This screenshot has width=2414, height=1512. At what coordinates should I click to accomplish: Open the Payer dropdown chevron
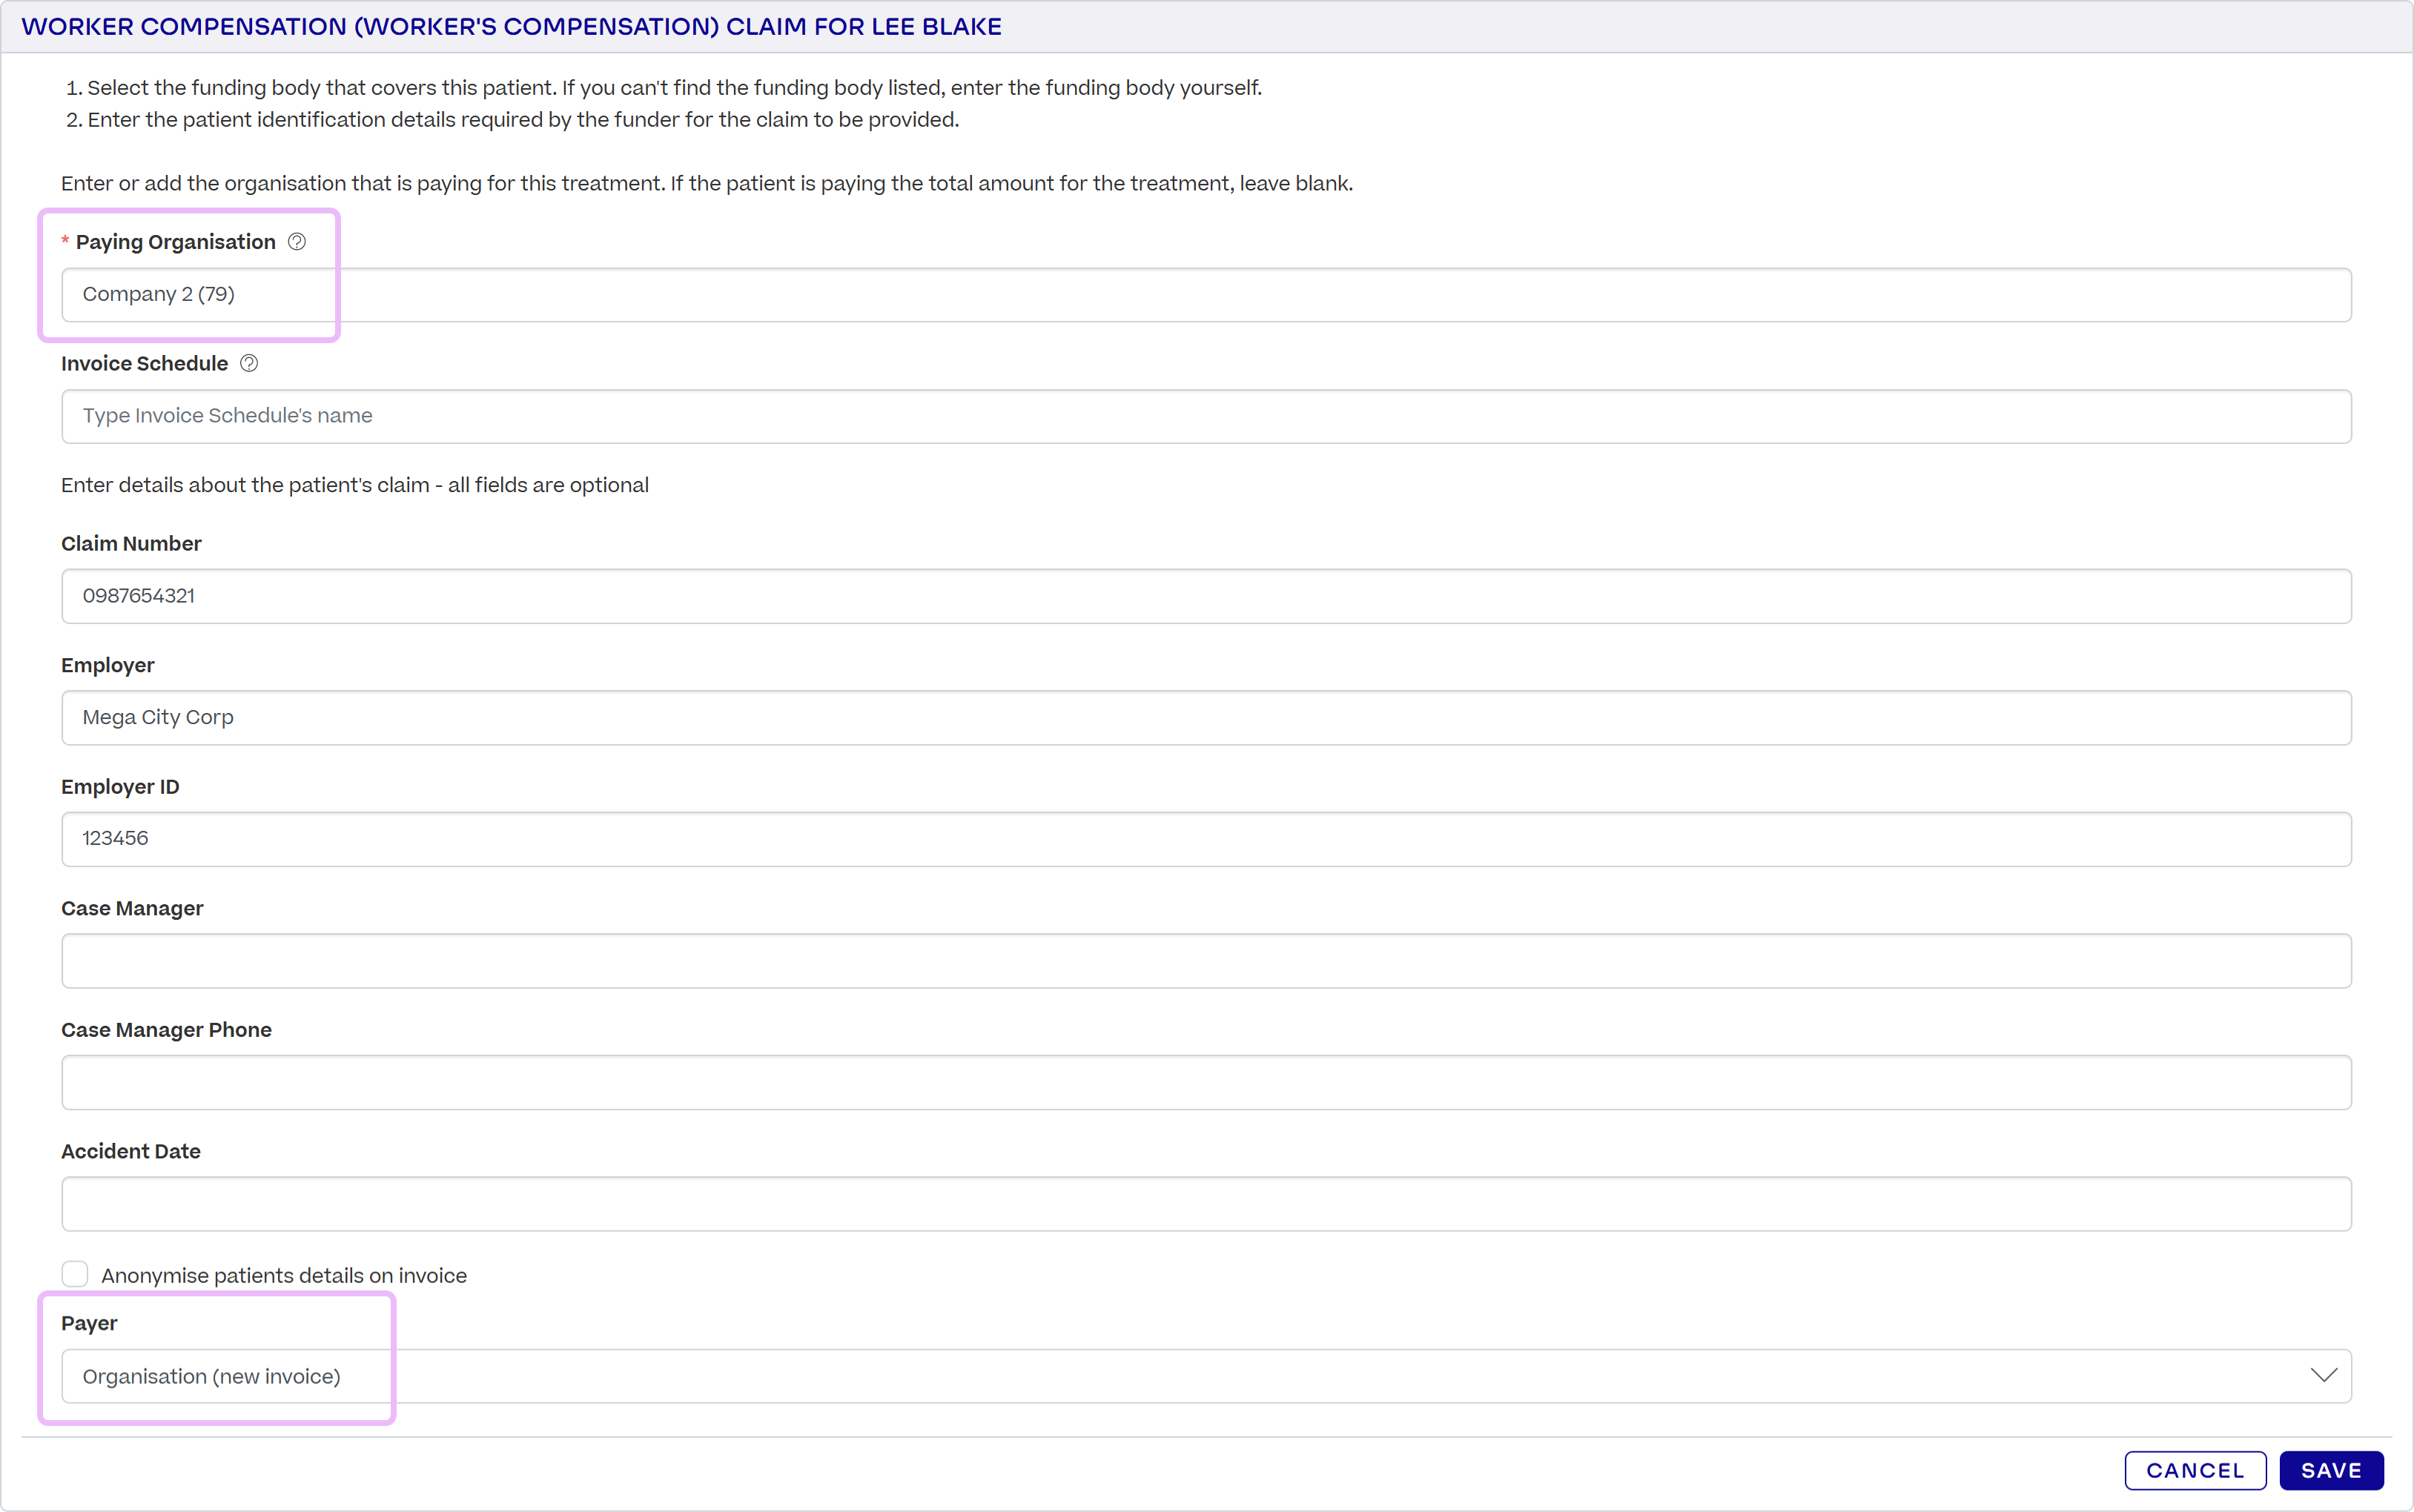click(2323, 1376)
